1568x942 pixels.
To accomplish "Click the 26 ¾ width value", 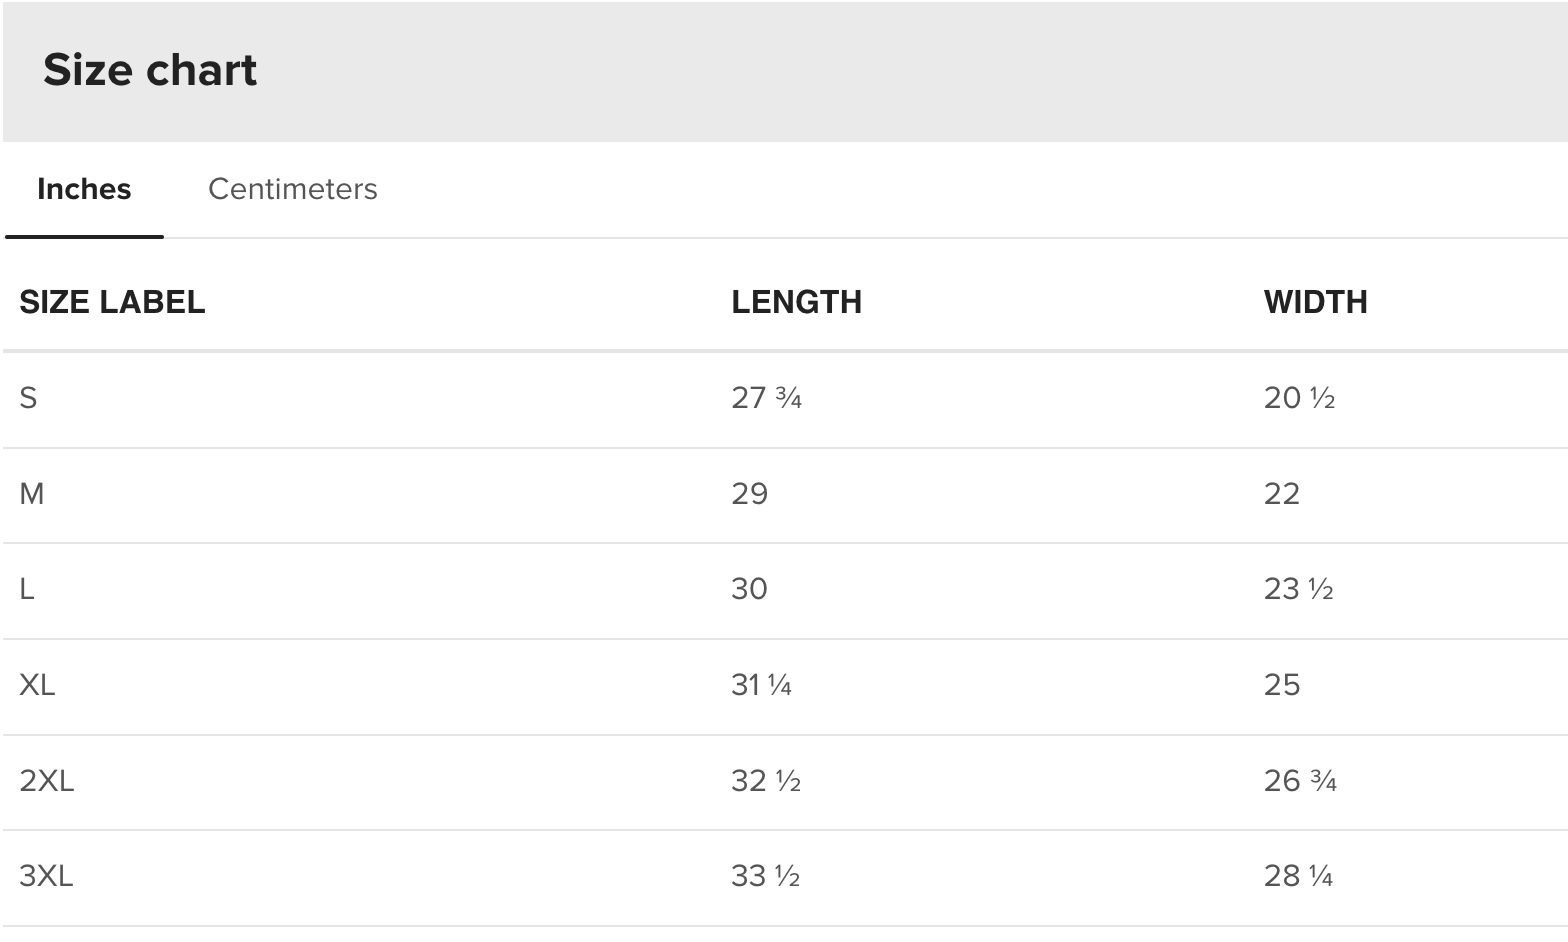I will [1300, 781].
